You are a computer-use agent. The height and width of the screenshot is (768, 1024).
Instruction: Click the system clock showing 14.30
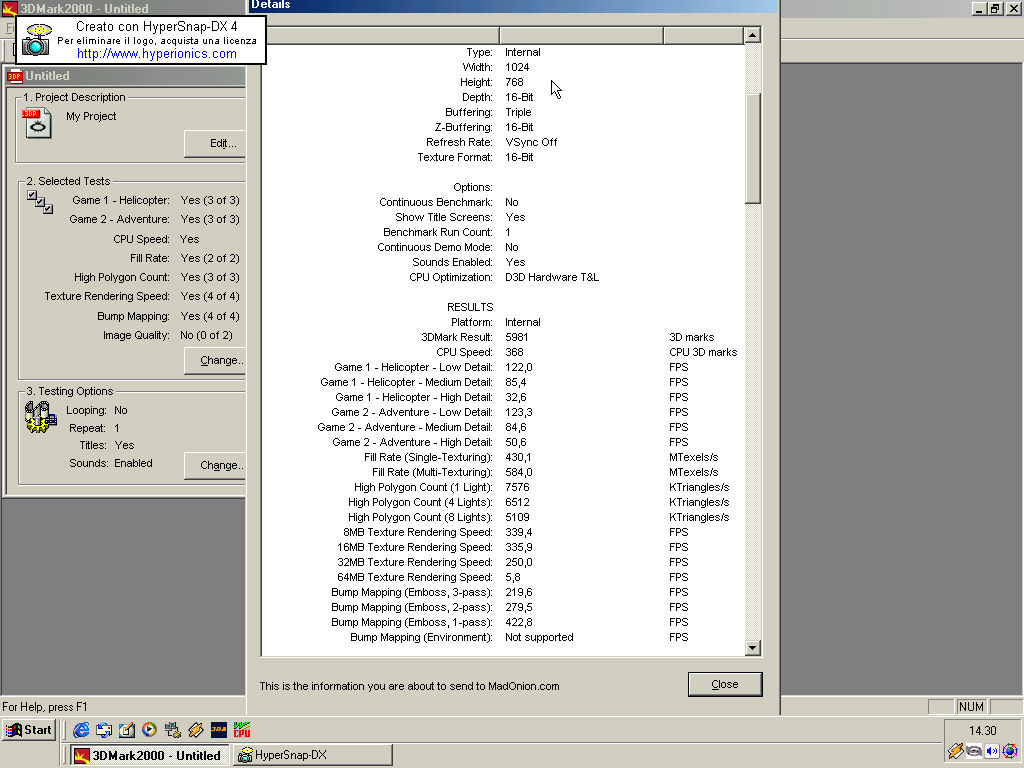click(x=982, y=731)
